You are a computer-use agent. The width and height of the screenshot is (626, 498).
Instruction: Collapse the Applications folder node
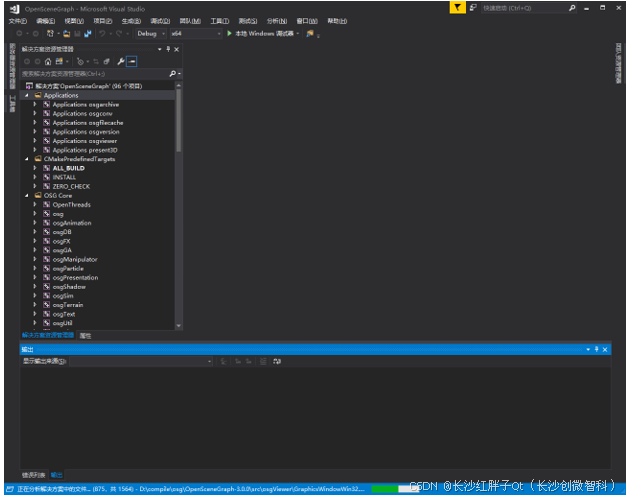27,96
